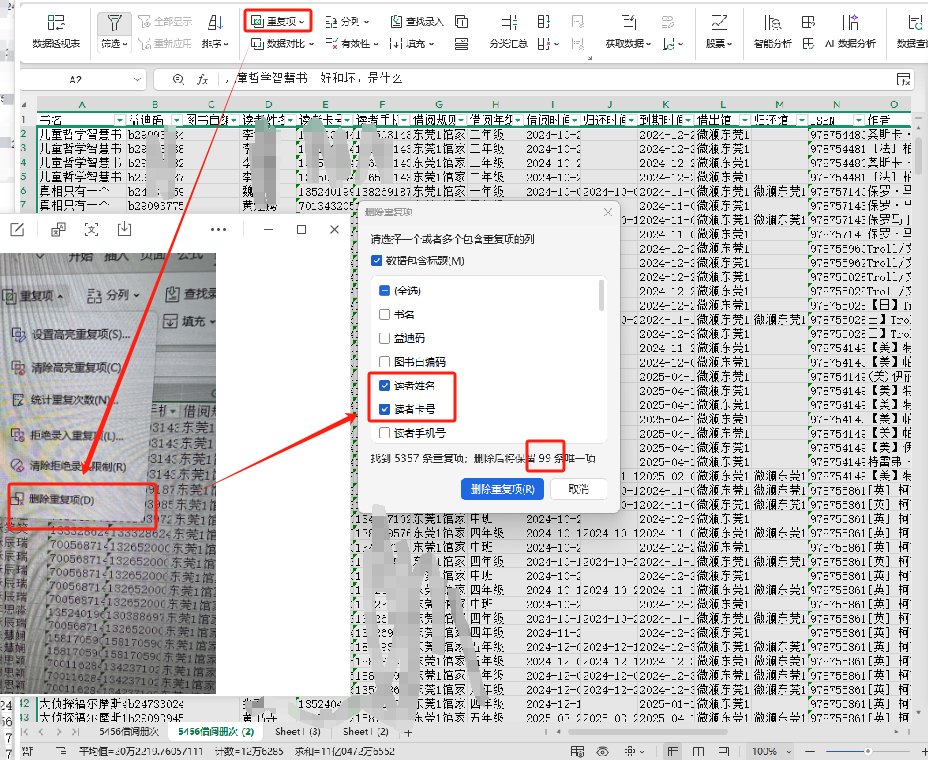Click the 筛选 filter funnel icon
The width and height of the screenshot is (928, 760).
pos(116,24)
